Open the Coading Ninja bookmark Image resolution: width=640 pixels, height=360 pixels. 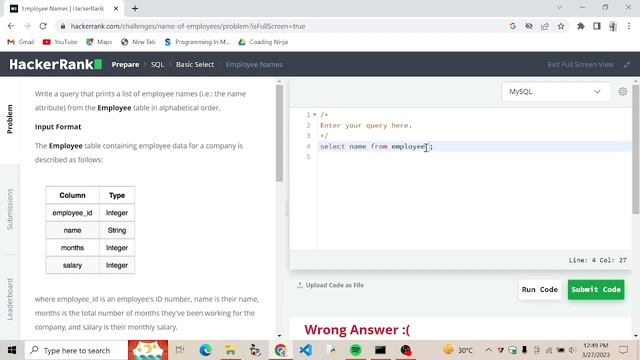[x=263, y=42]
